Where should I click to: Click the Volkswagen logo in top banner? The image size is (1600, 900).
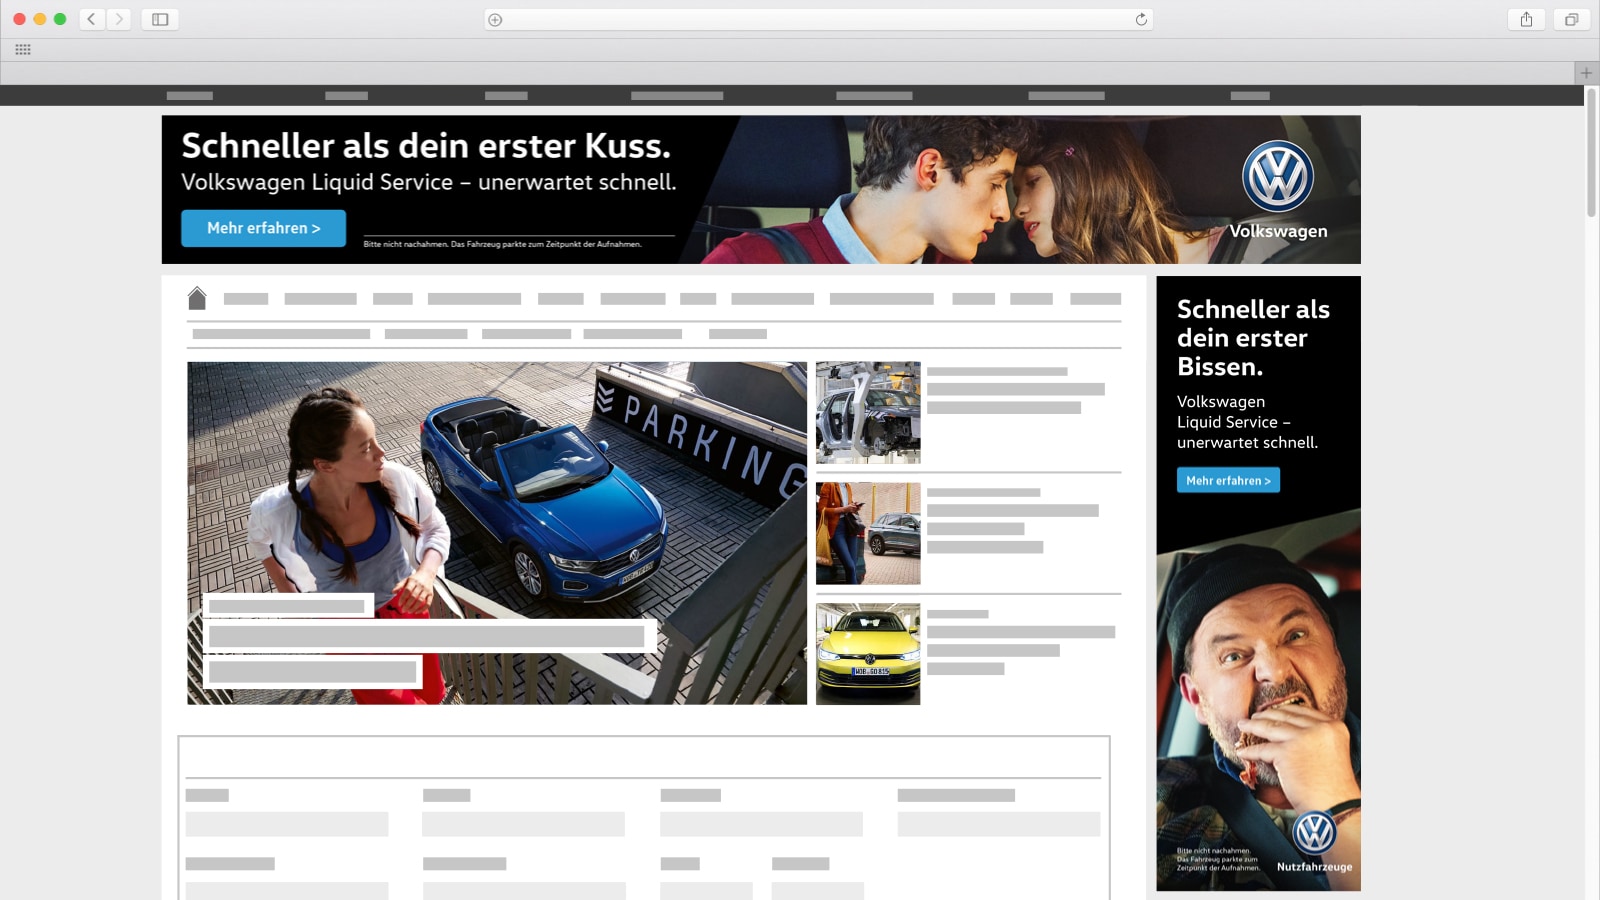pyautogui.click(x=1277, y=177)
